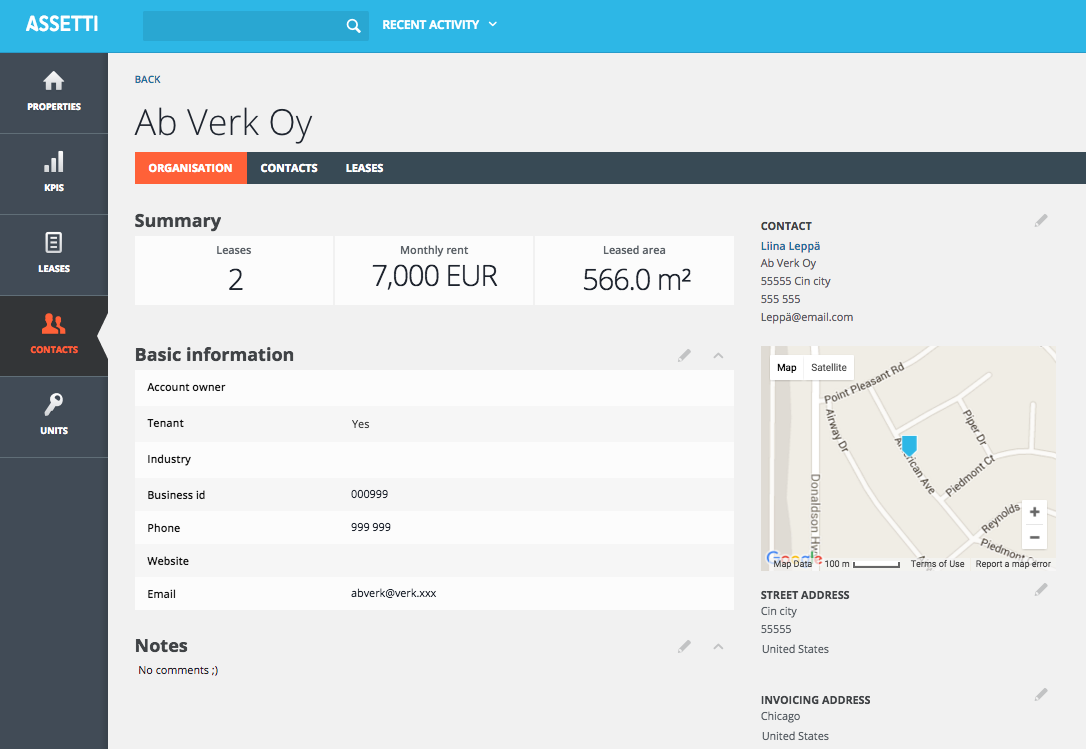Click the Map Data link
Screen dimensions: 1086x749
click(792, 564)
